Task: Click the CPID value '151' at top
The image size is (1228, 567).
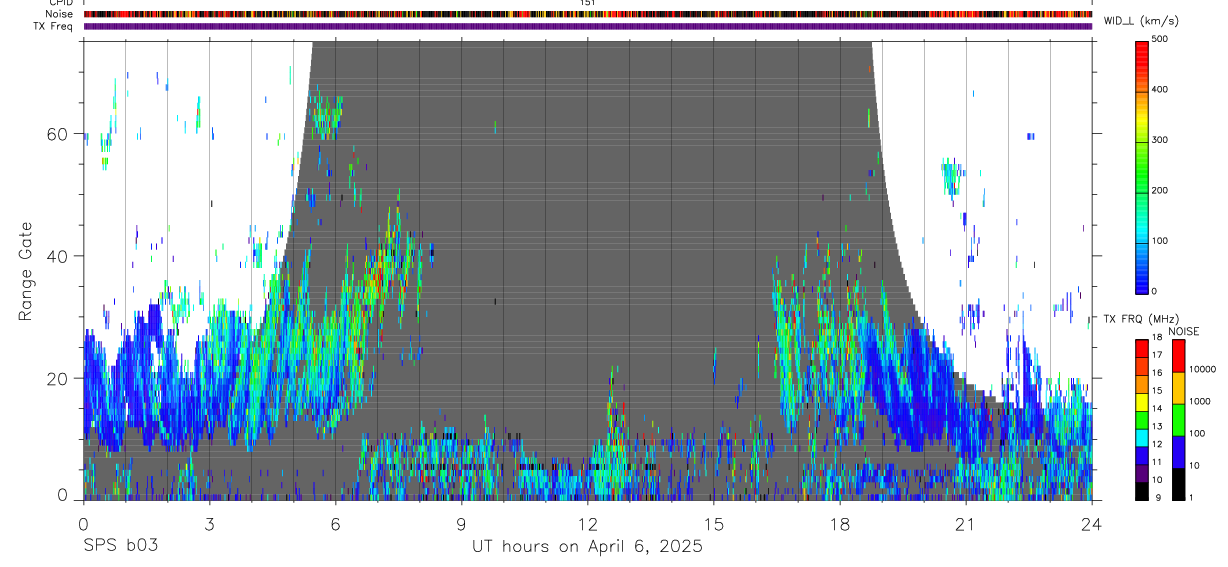Action: [588, 3]
